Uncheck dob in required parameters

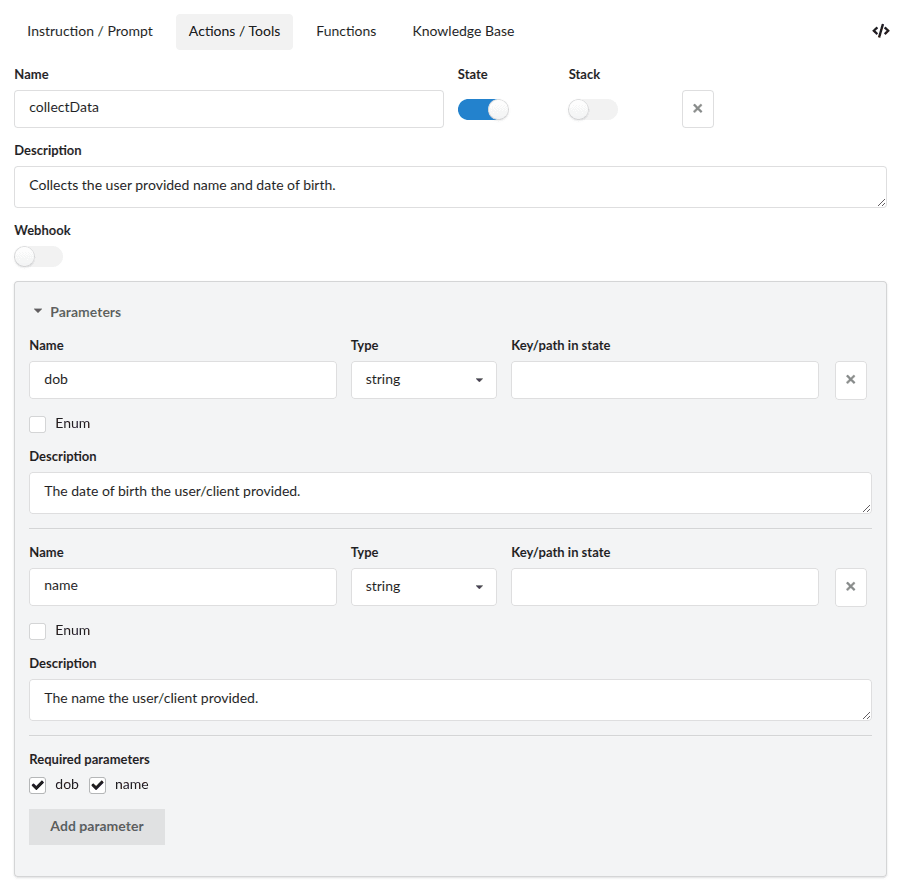pyautogui.click(x=38, y=785)
